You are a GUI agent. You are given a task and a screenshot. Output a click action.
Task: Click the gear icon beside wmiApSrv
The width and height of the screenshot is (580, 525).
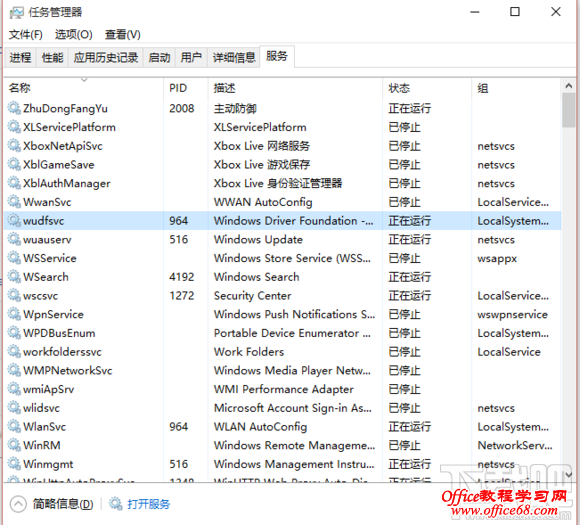point(14,389)
